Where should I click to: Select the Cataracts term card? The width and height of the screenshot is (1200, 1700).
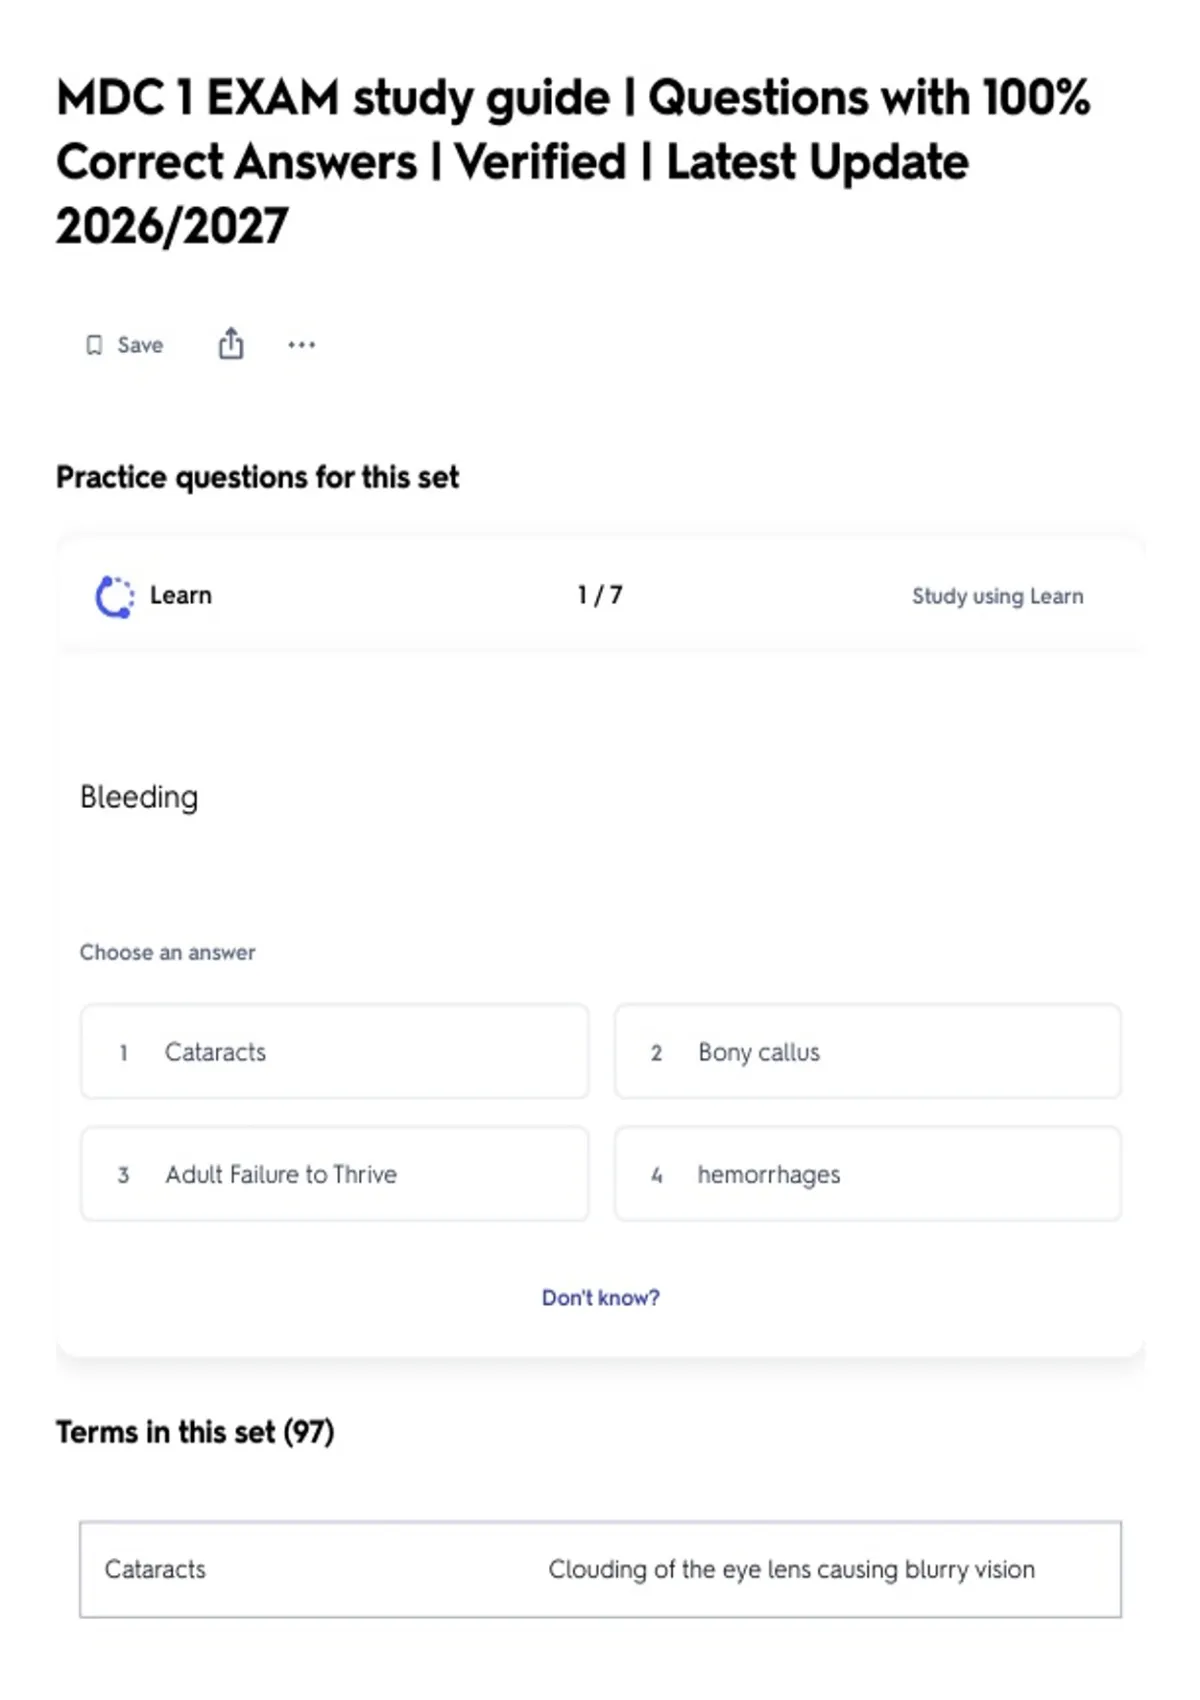point(600,1570)
